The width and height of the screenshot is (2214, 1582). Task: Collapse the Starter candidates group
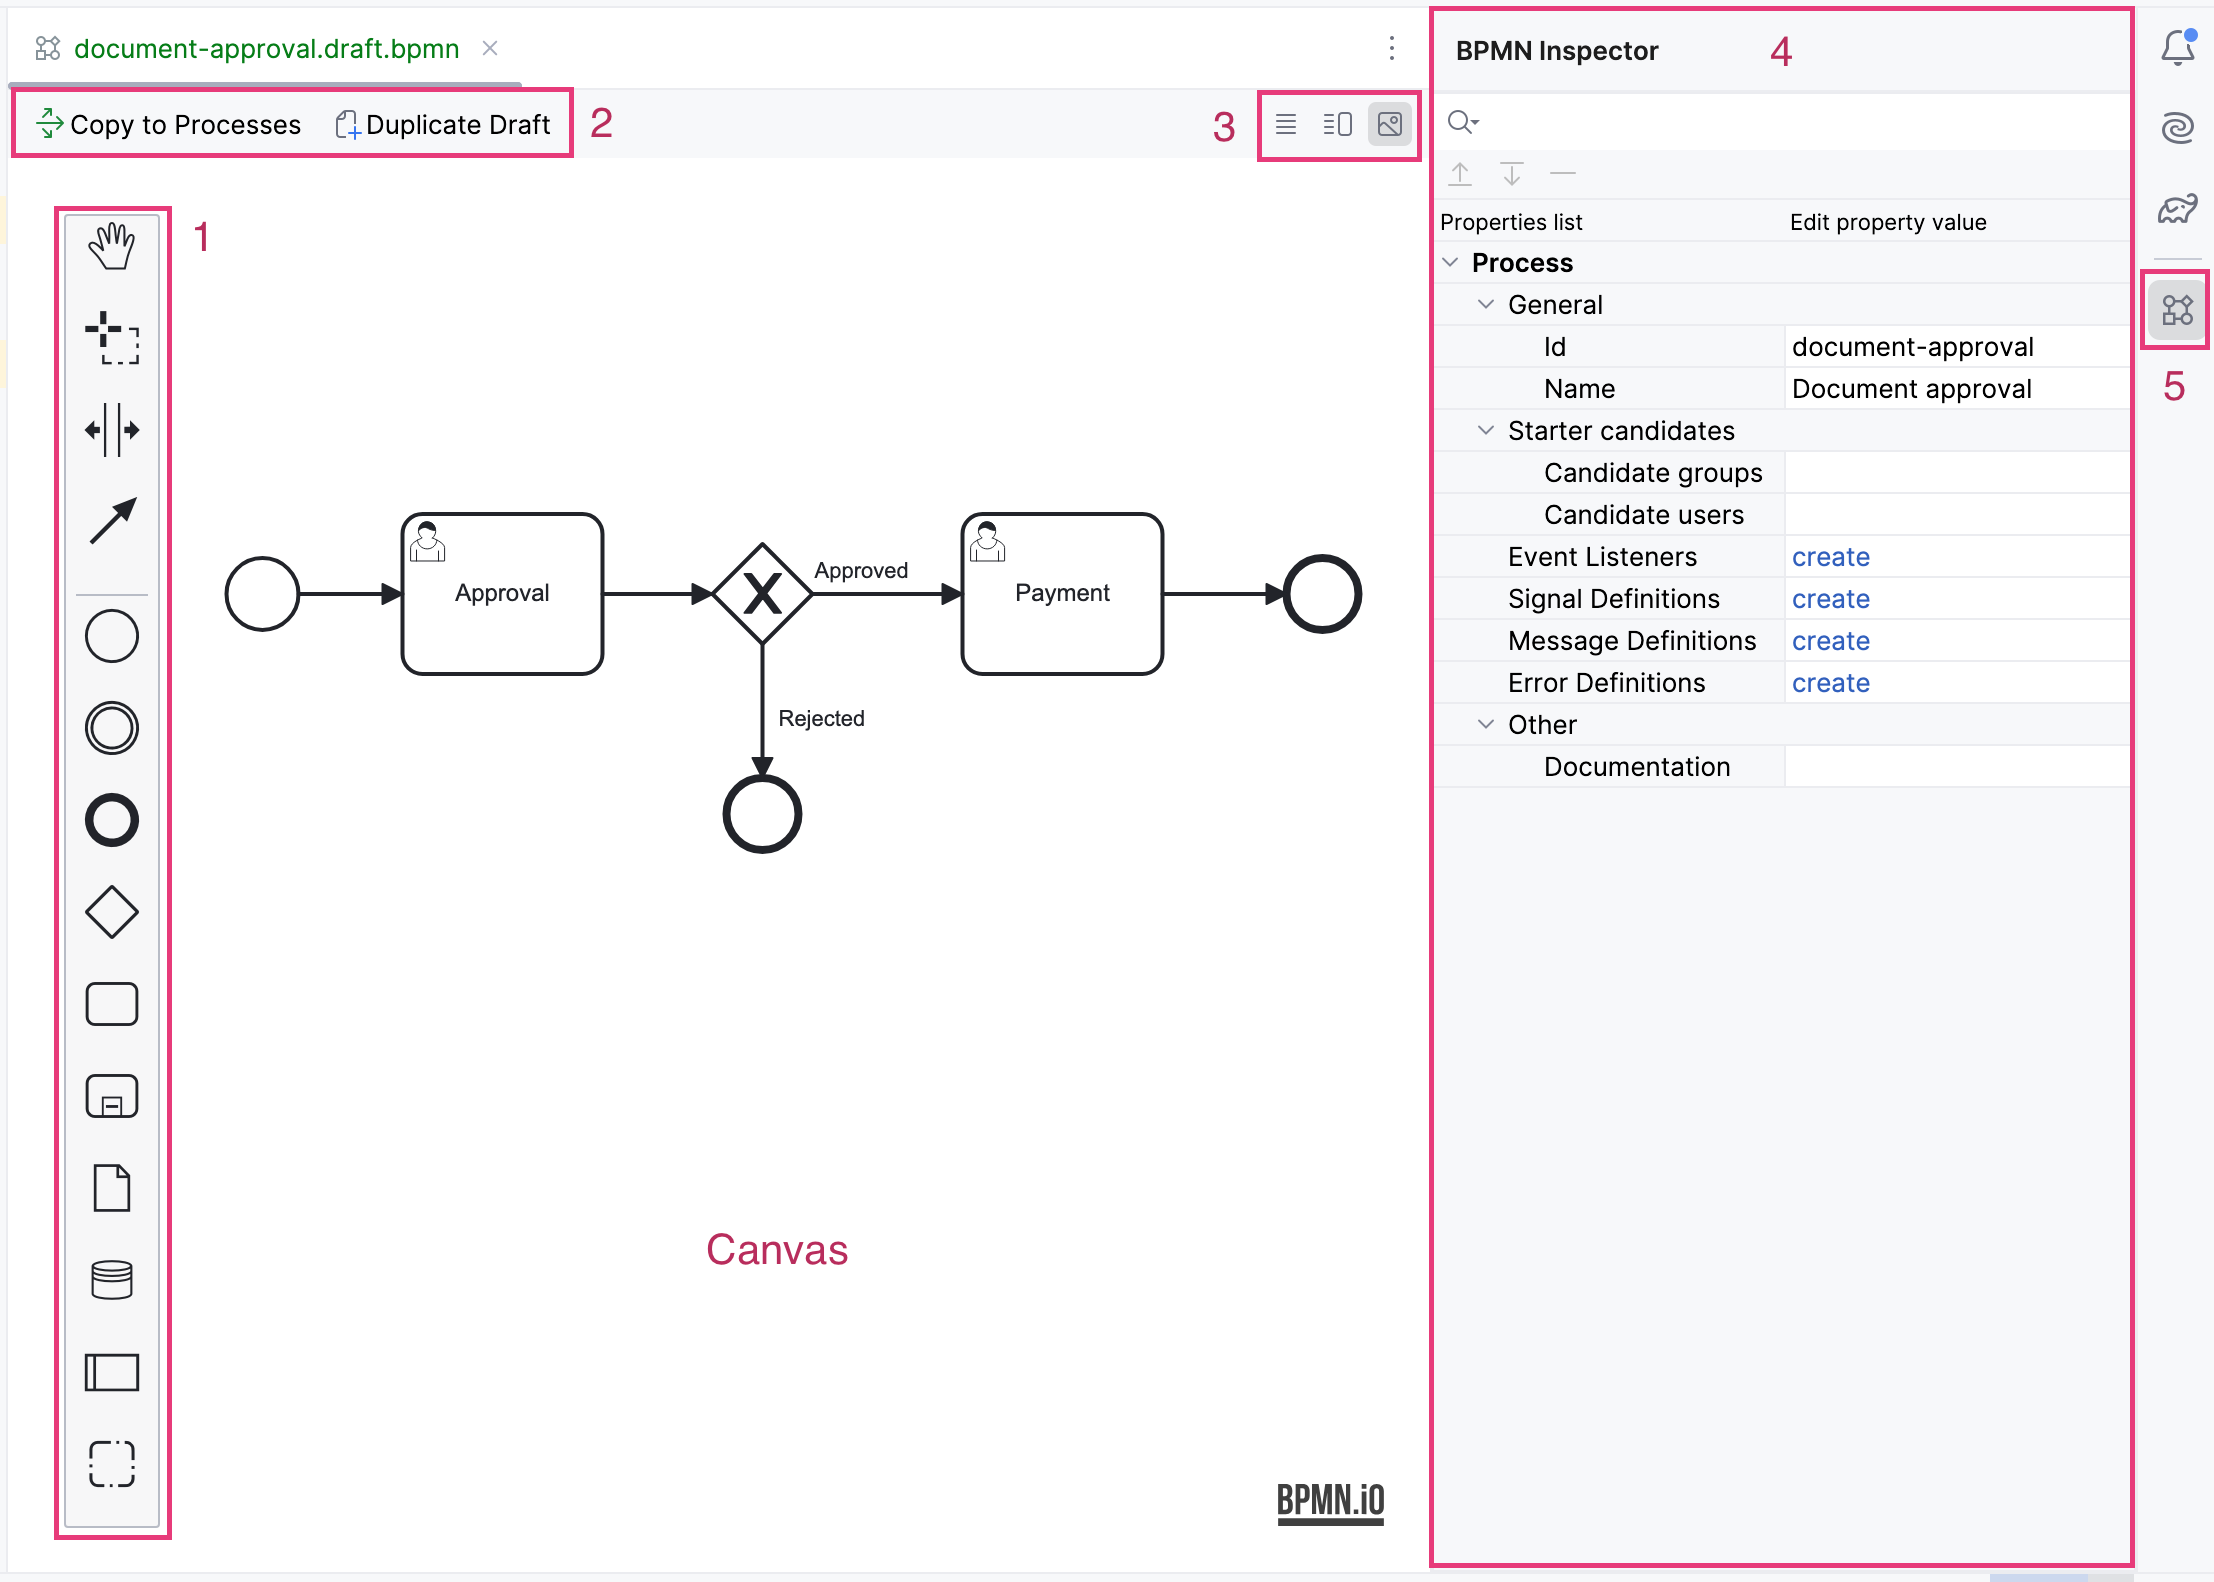(x=1486, y=430)
